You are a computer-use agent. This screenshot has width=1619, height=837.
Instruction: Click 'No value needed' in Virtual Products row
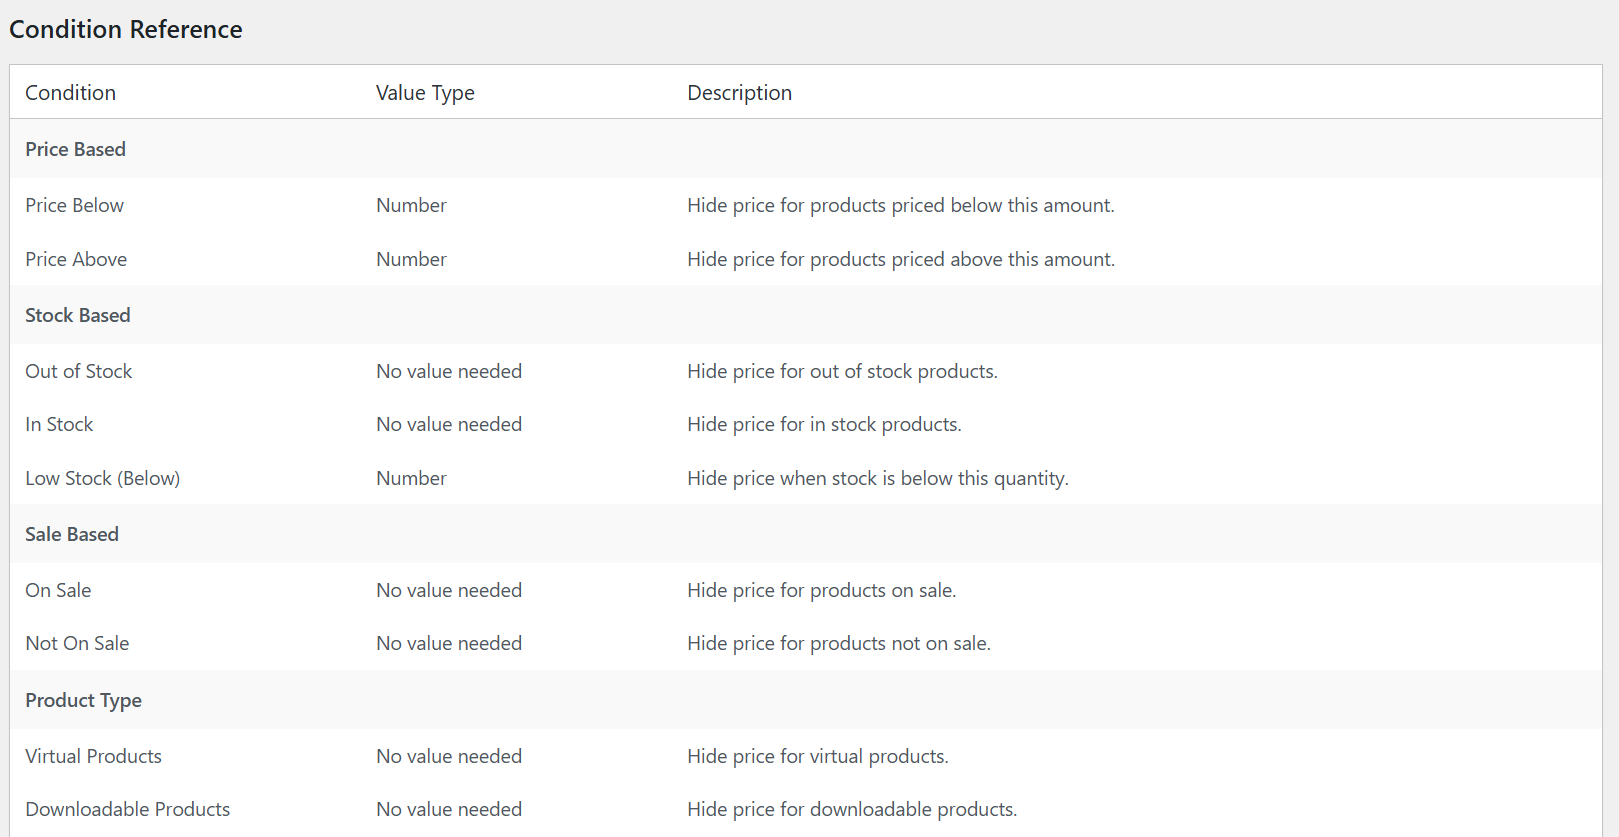coord(449,756)
